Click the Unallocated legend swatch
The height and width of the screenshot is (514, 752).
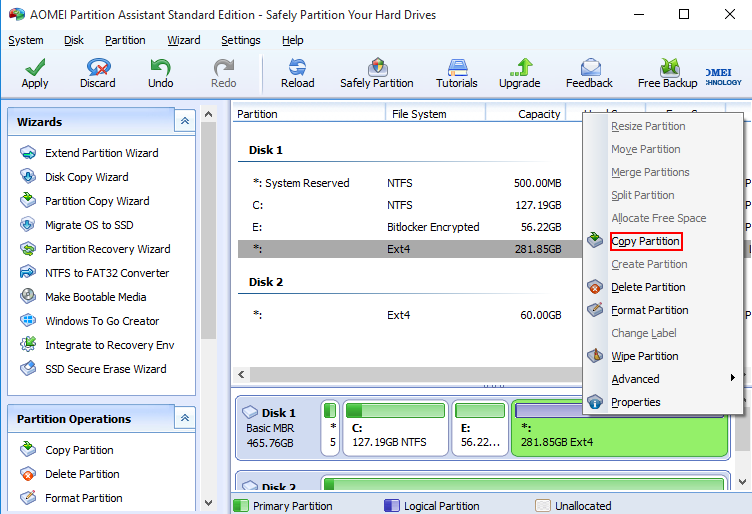(x=543, y=506)
